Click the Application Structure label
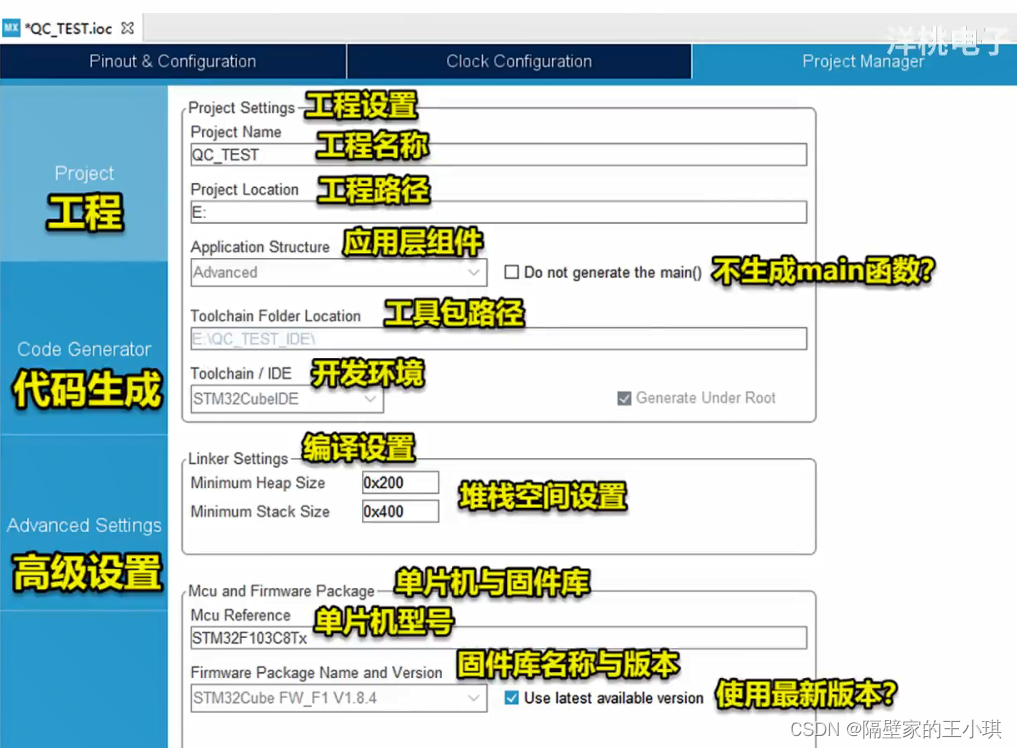 click(260, 247)
